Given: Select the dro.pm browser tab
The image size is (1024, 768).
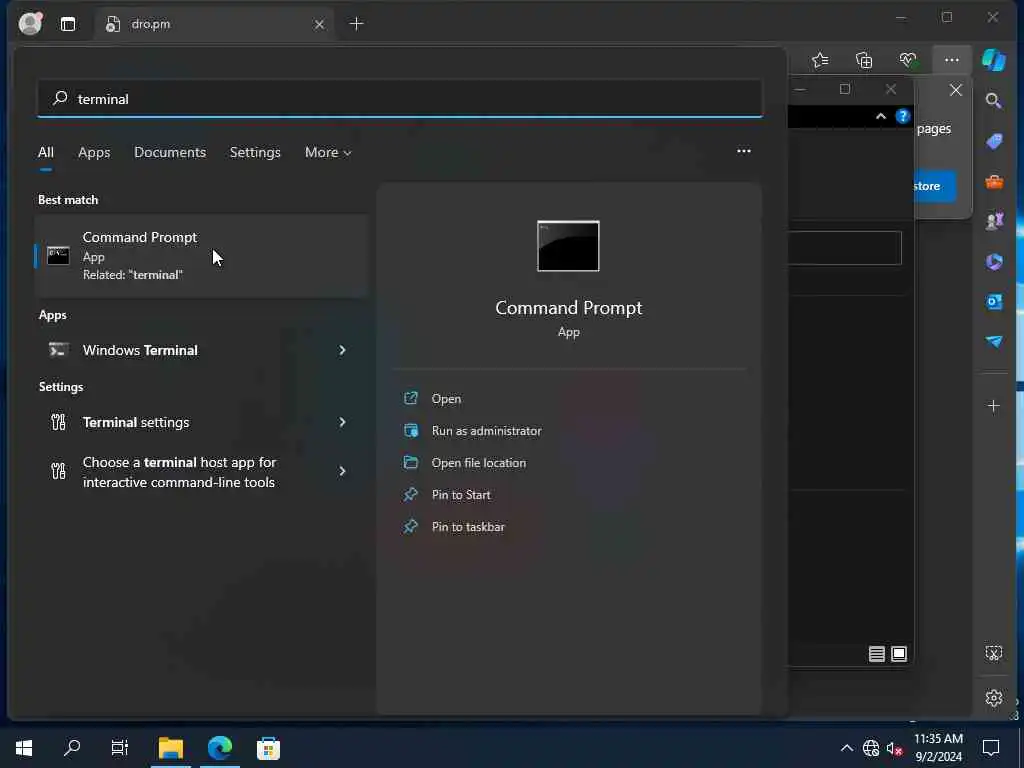Looking at the screenshot, I should pos(212,24).
